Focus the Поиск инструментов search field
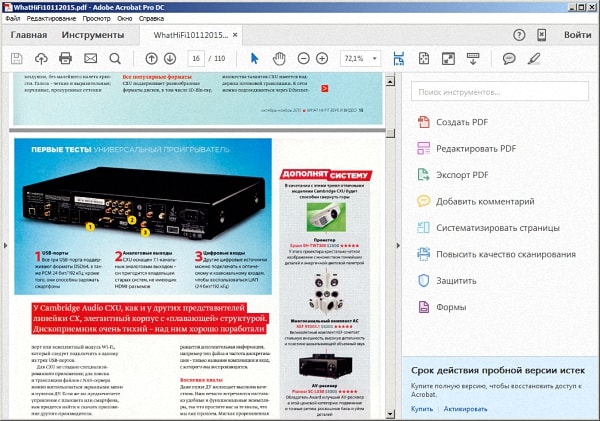600x421 pixels. [500, 91]
